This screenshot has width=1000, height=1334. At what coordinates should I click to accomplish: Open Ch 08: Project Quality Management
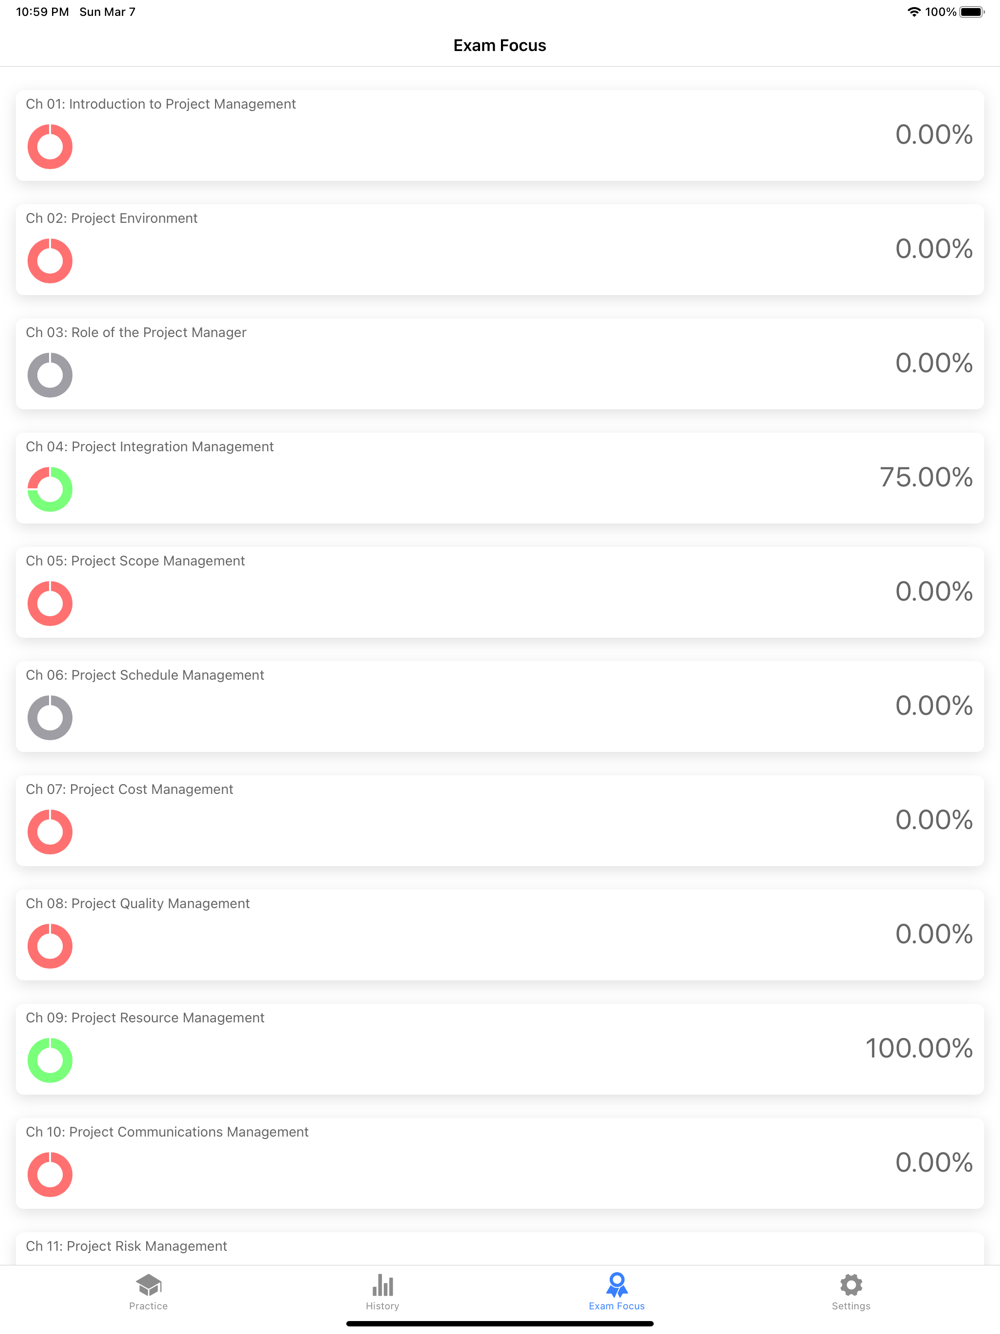500,935
